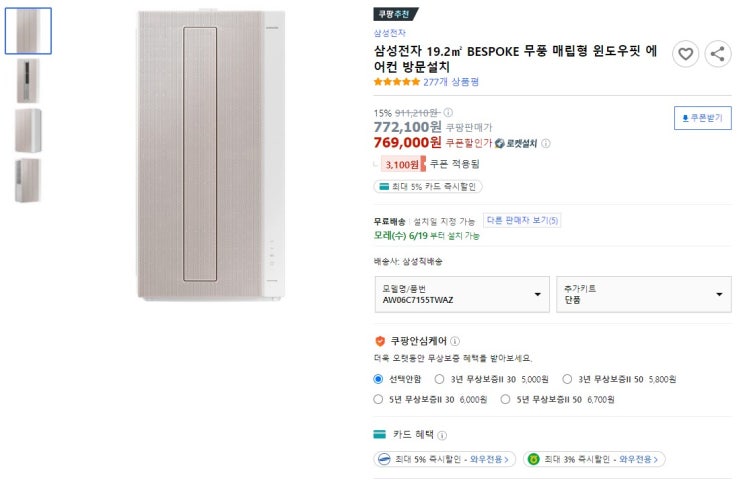Open the 277개 상품평 reviews link
The height and width of the screenshot is (480, 743).
click(x=451, y=82)
